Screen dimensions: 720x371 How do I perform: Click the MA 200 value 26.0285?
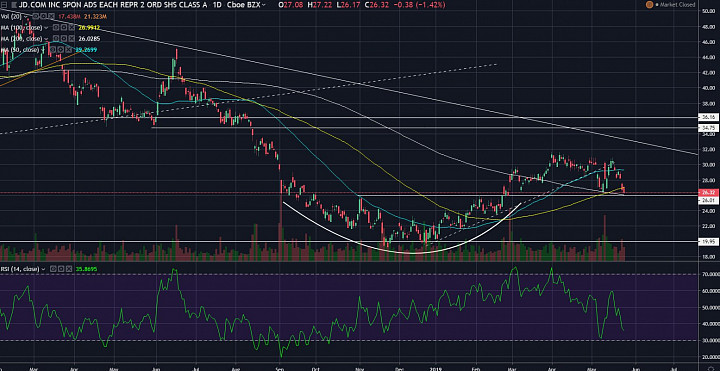[89, 39]
